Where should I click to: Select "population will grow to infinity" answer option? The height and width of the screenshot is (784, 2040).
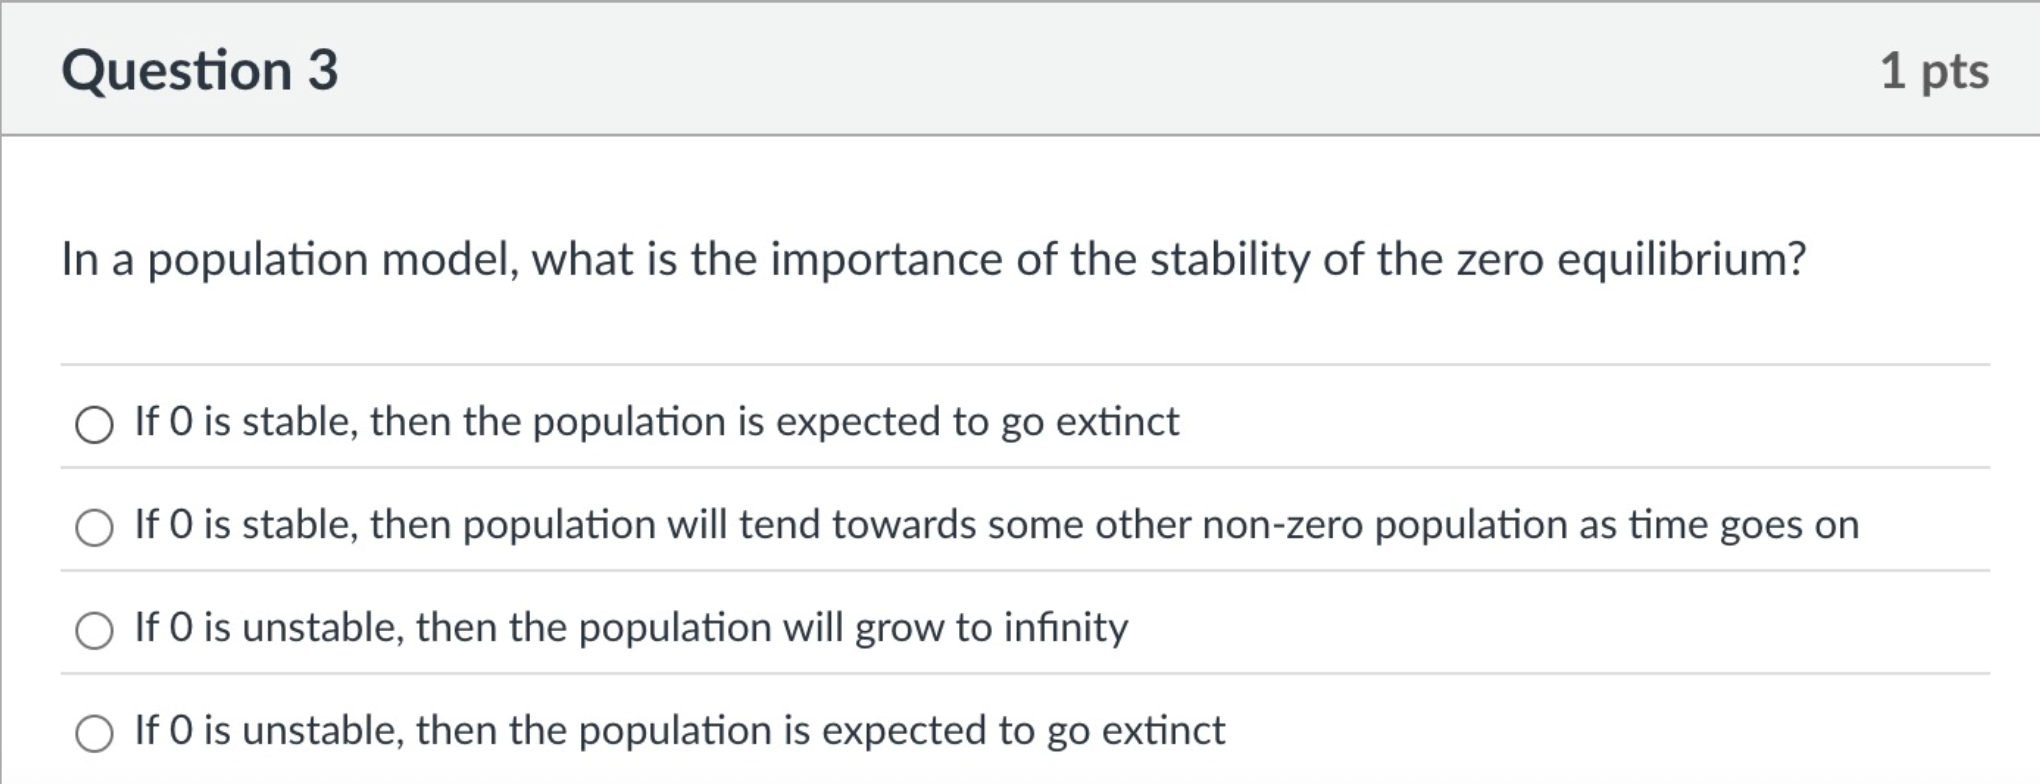94,630
